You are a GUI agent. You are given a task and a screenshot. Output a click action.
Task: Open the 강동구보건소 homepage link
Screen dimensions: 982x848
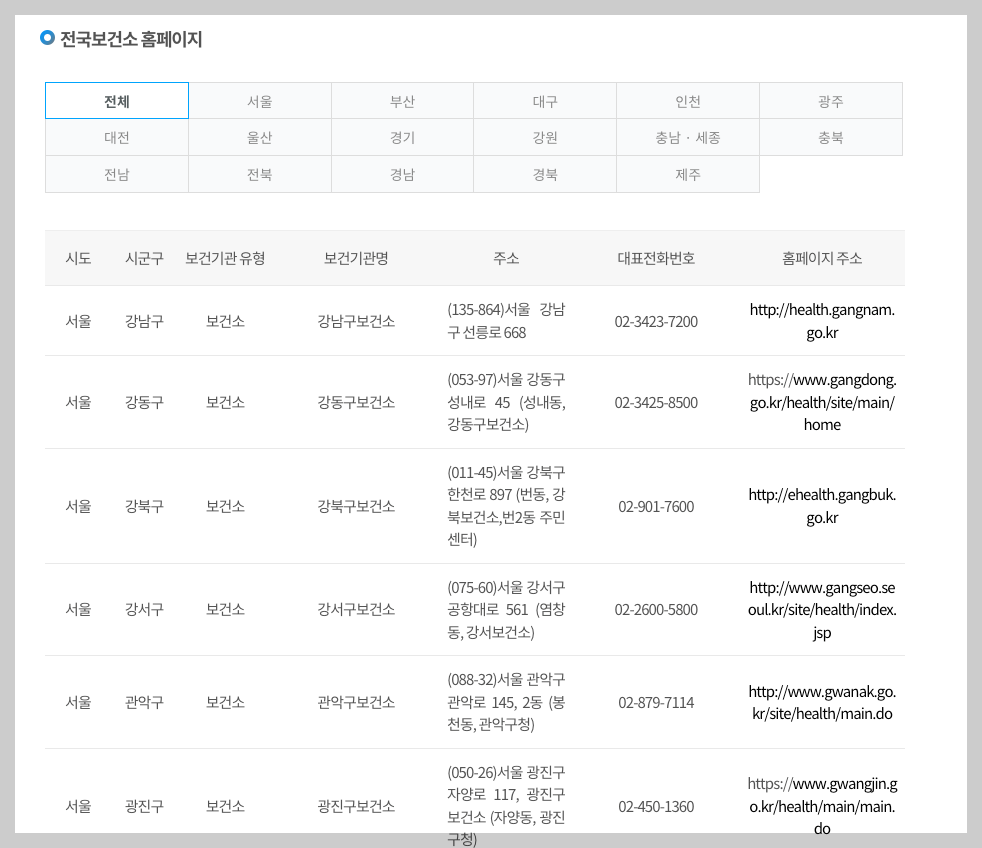pos(822,403)
